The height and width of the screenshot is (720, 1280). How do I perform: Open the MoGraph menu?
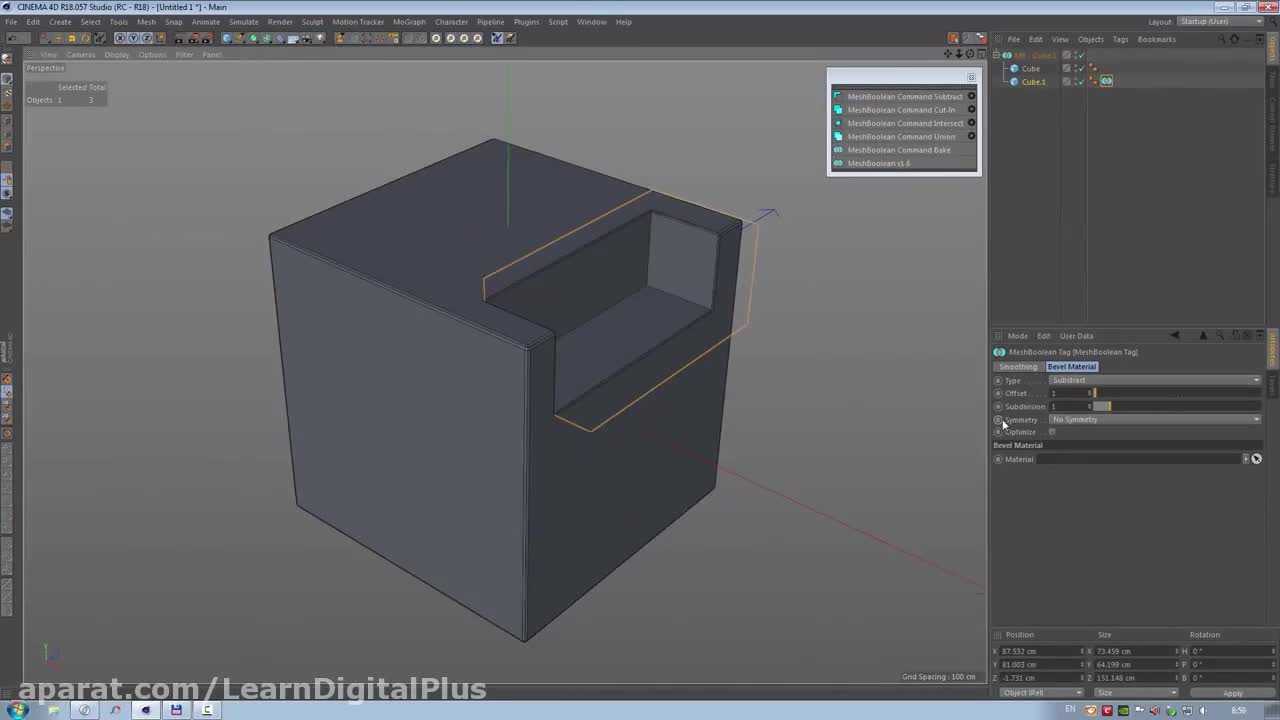[x=408, y=22]
